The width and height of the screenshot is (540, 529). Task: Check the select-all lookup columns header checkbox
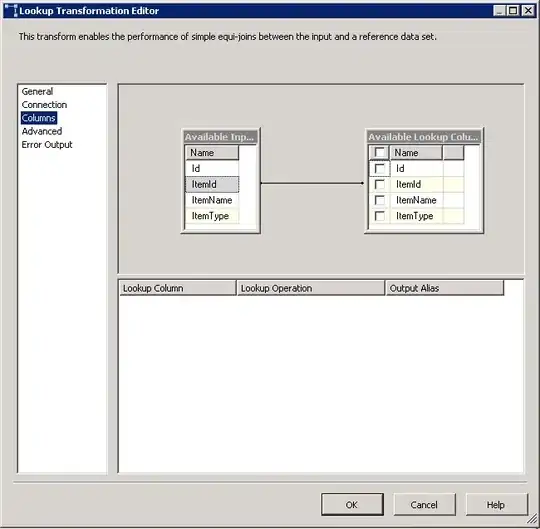[x=380, y=152]
